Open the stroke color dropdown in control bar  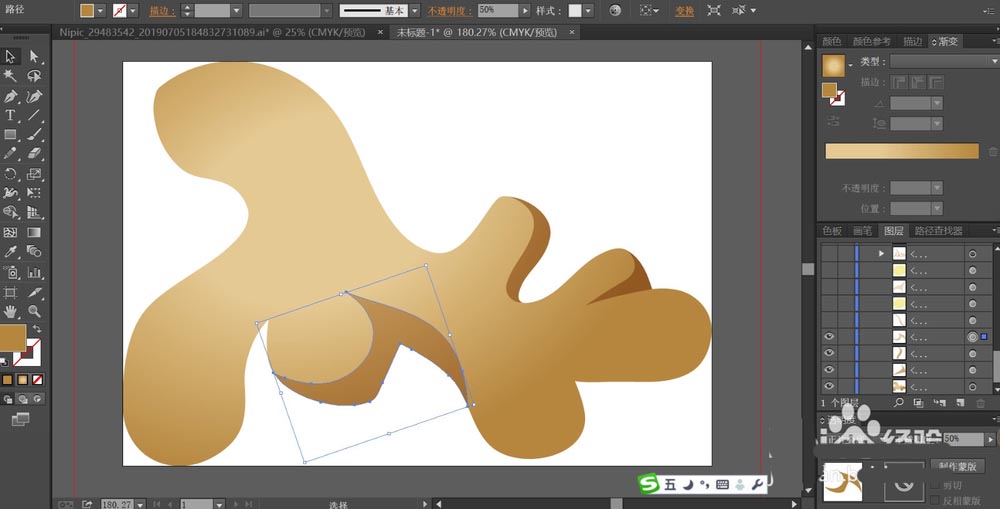click(x=133, y=11)
